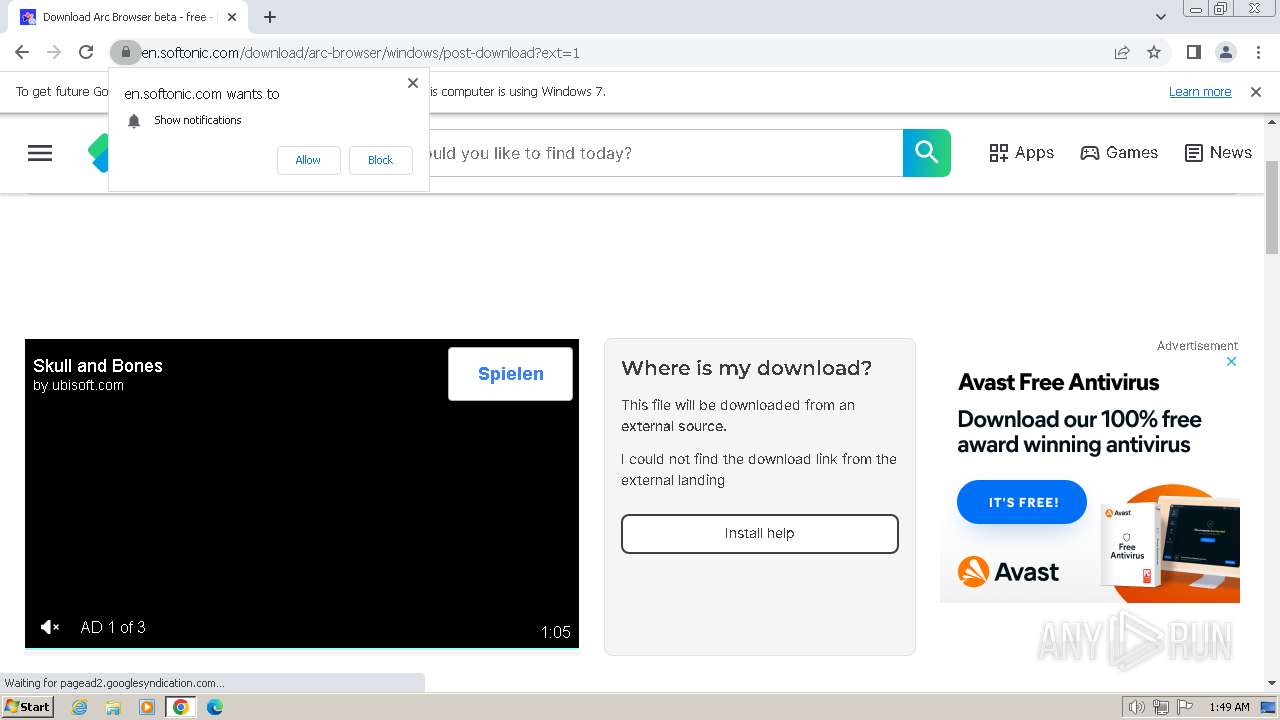The image size is (1280, 720).
Task: Close the notification permission popup
Action: coord(413,83)
